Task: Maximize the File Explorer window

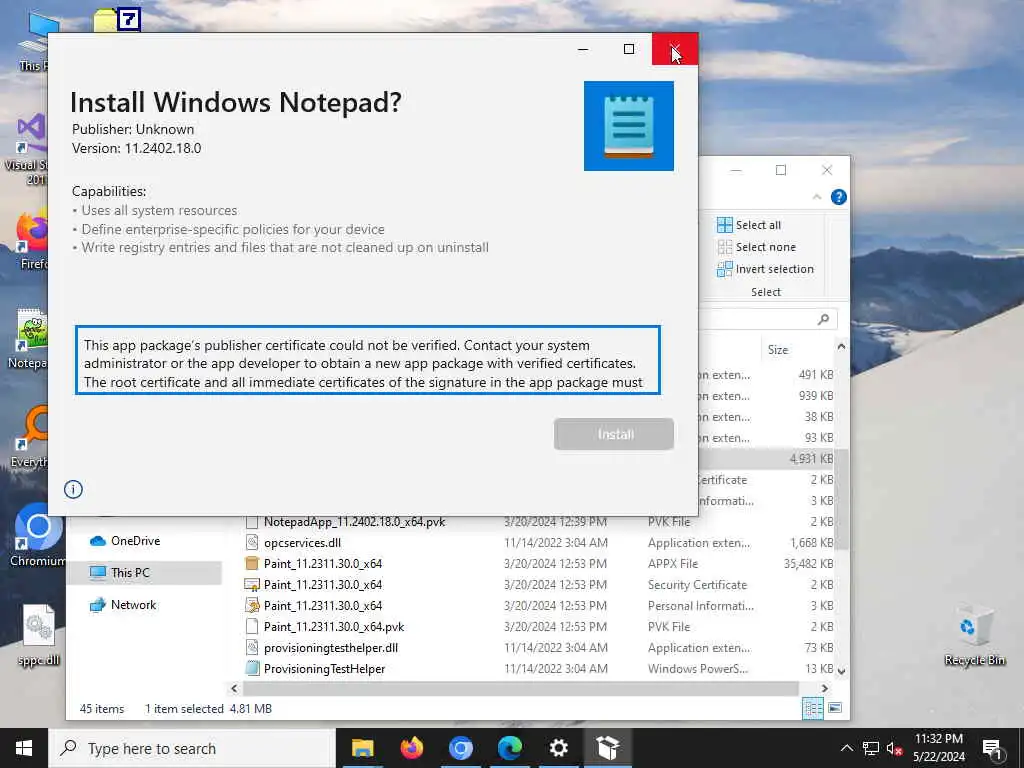Action: click(x=780, y=170)
